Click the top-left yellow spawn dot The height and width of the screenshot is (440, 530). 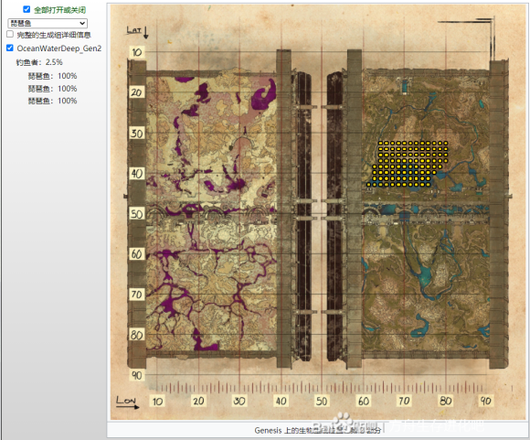tap(380, 143)
